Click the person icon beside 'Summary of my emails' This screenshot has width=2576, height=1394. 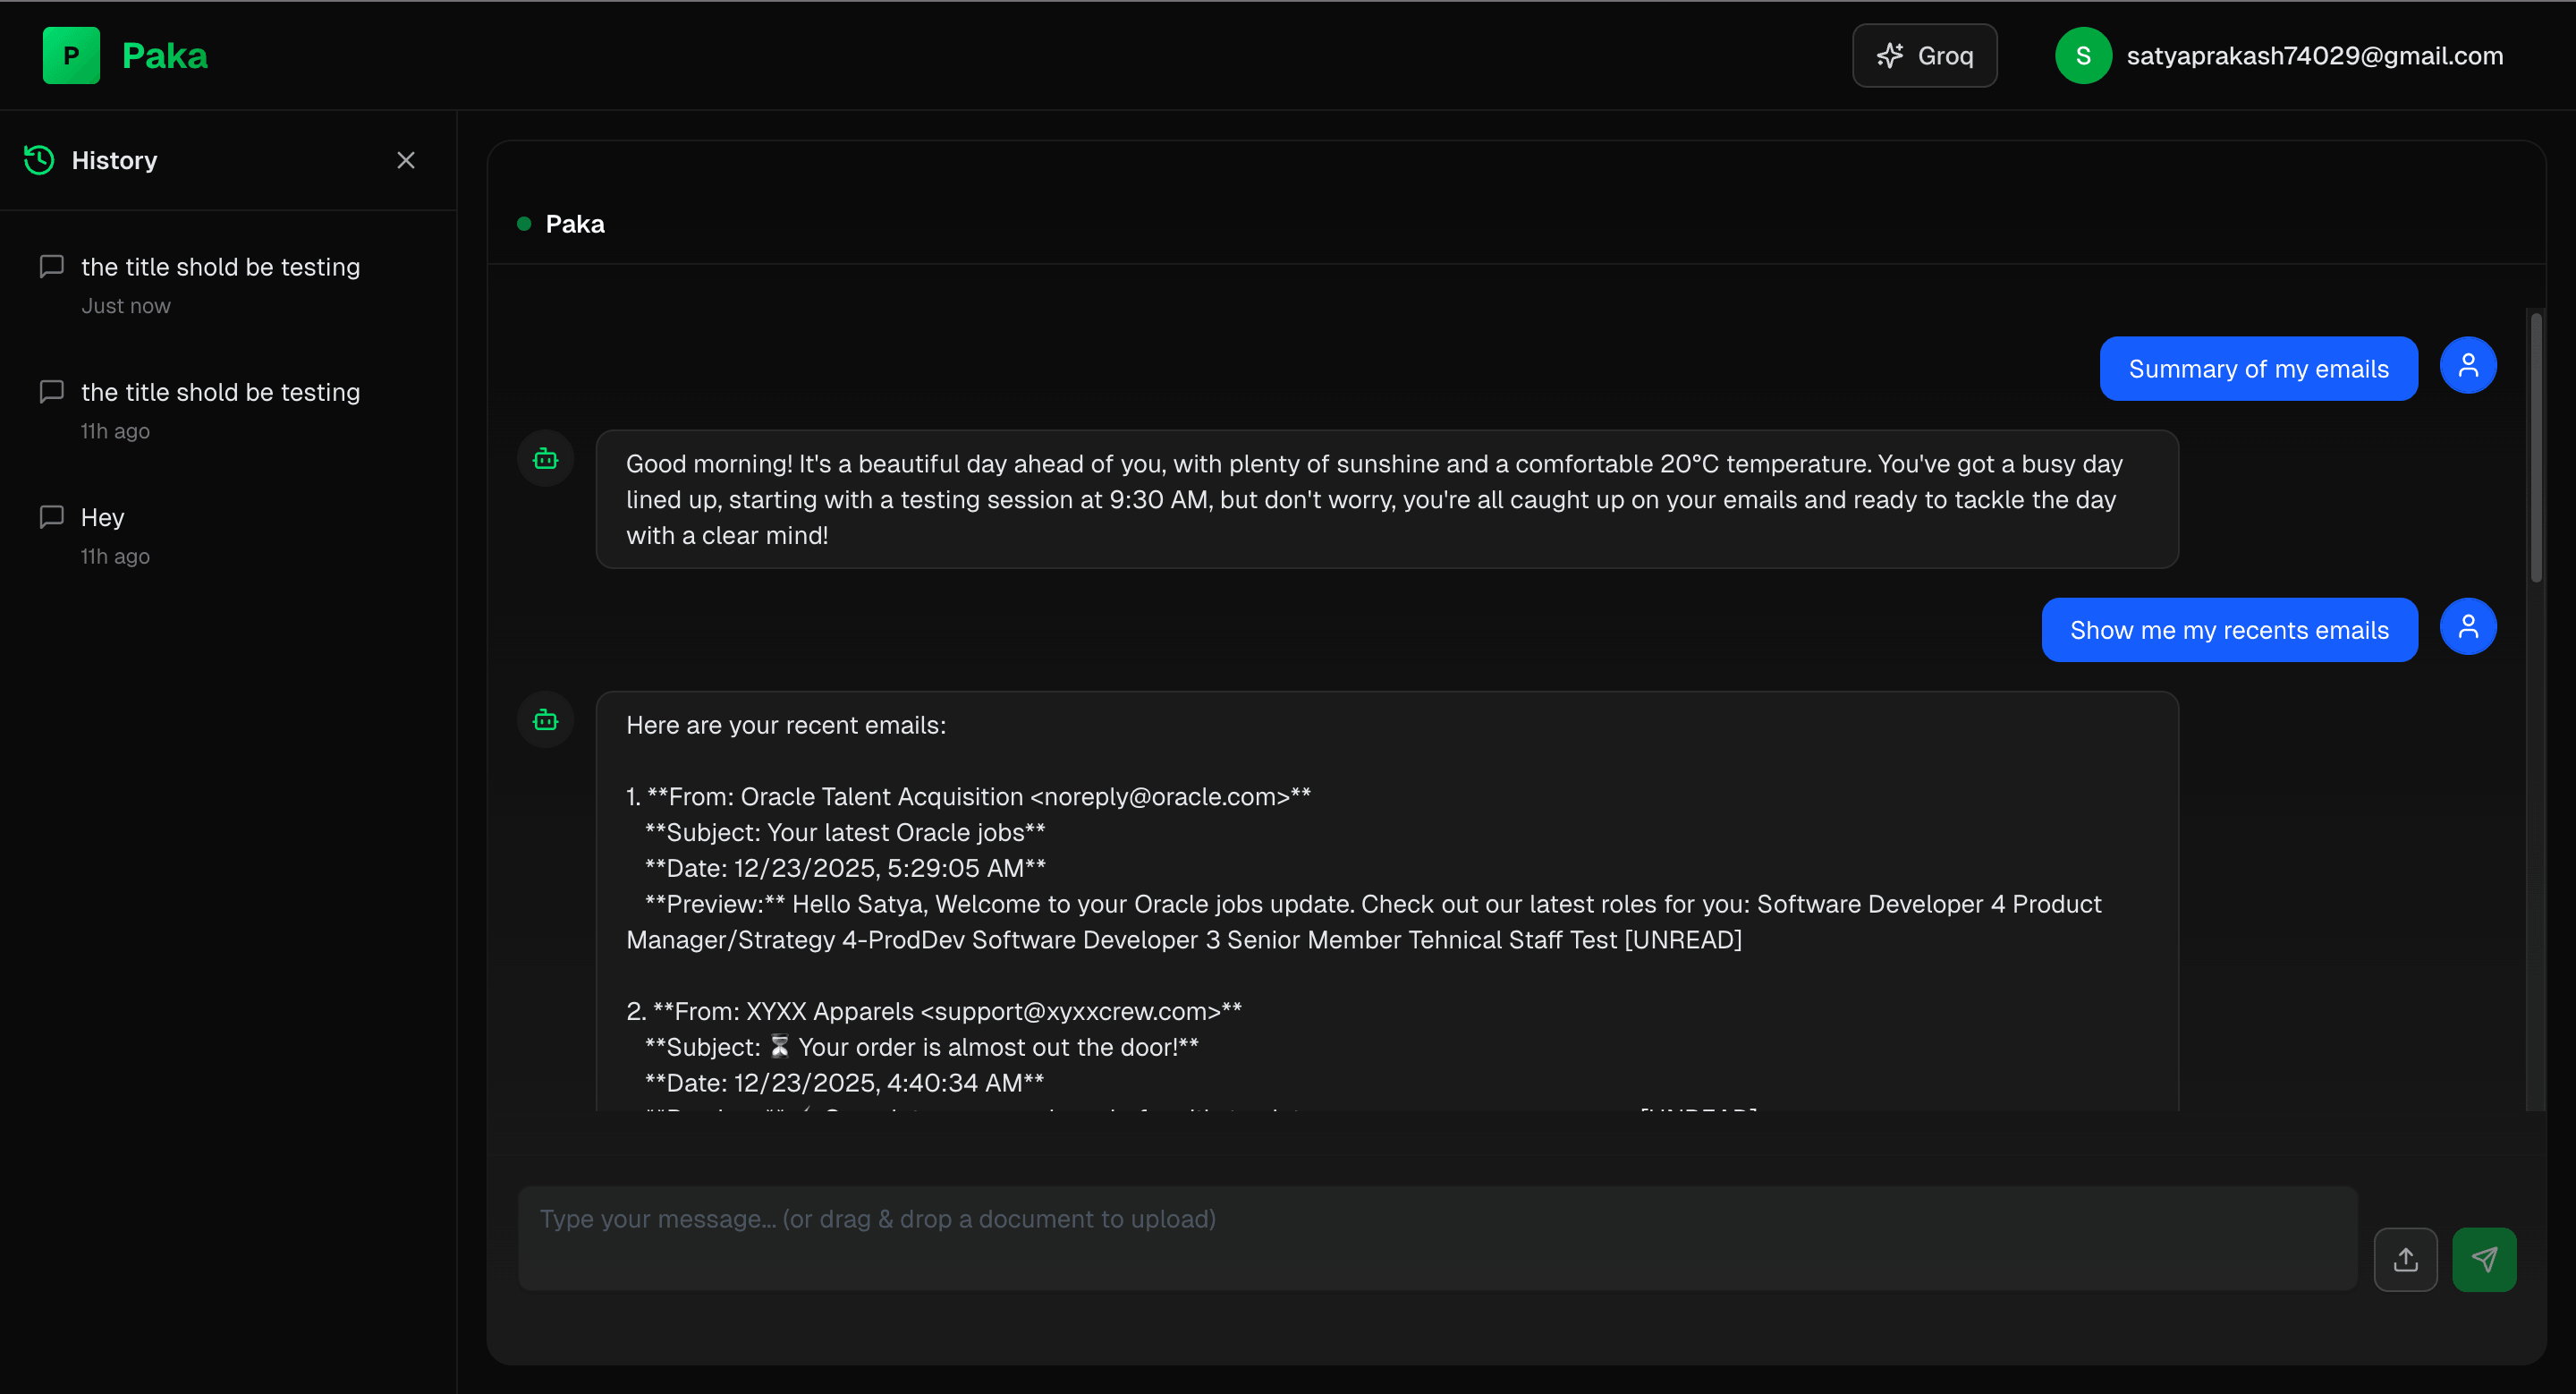[x=2467, y=365]
